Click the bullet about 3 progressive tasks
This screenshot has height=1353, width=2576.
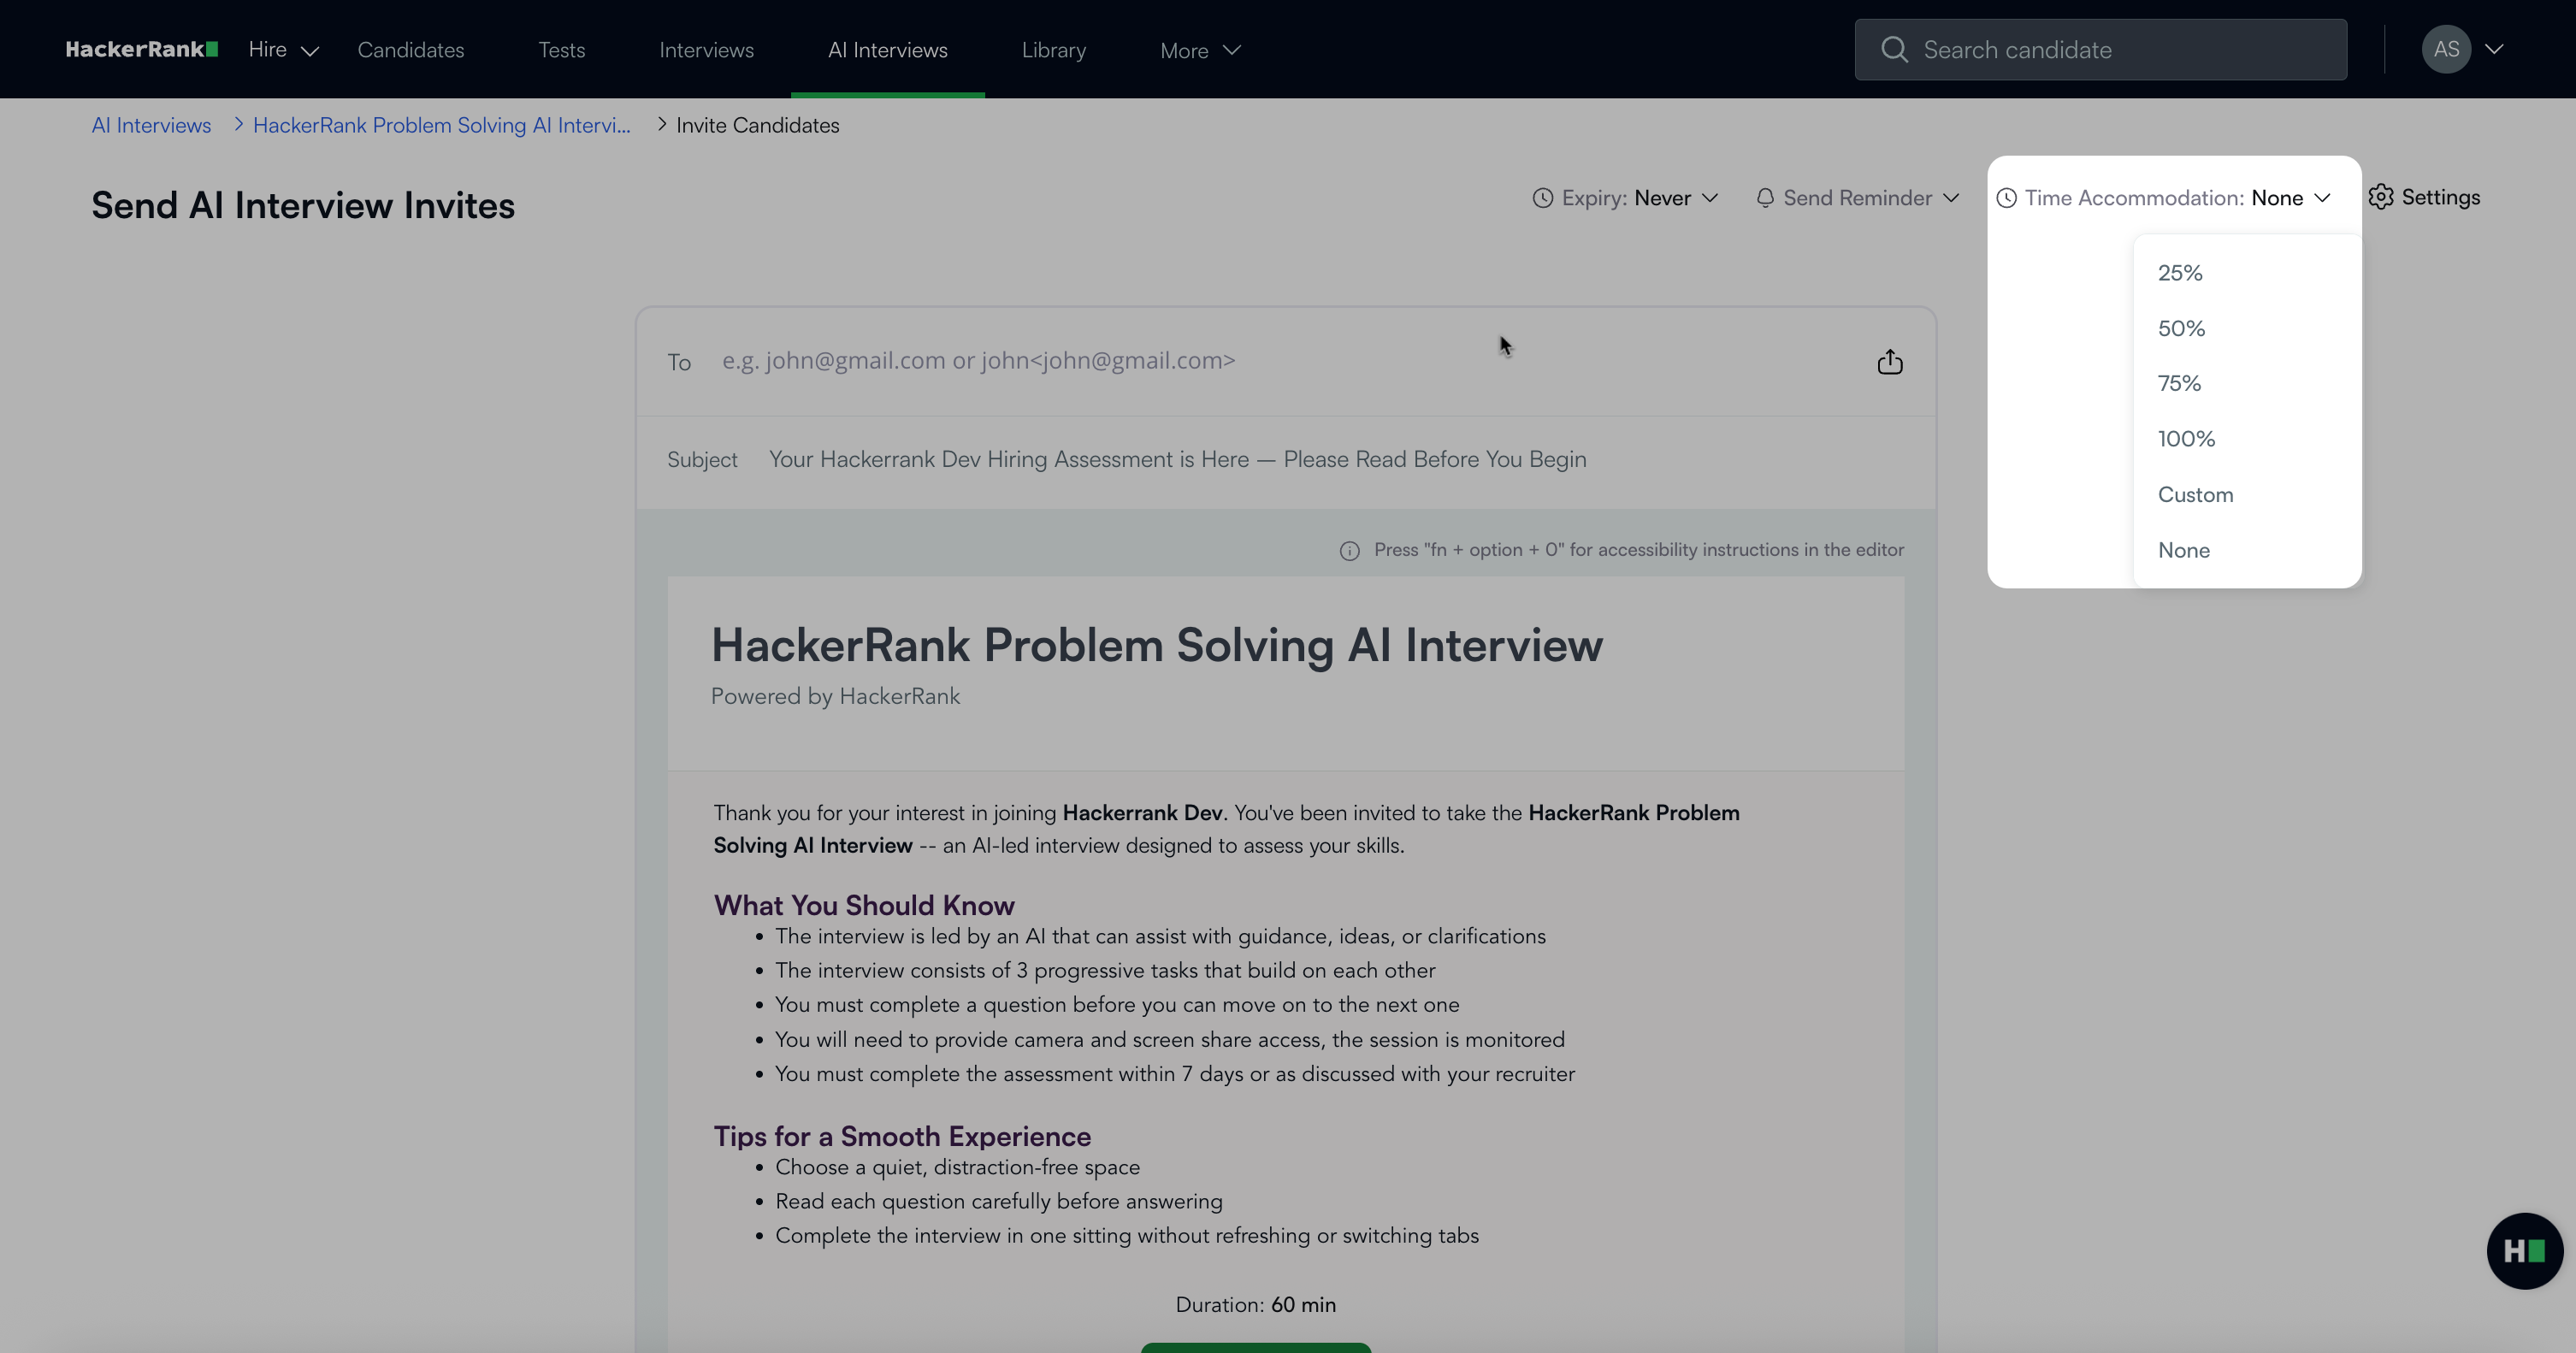point(1105,970)
